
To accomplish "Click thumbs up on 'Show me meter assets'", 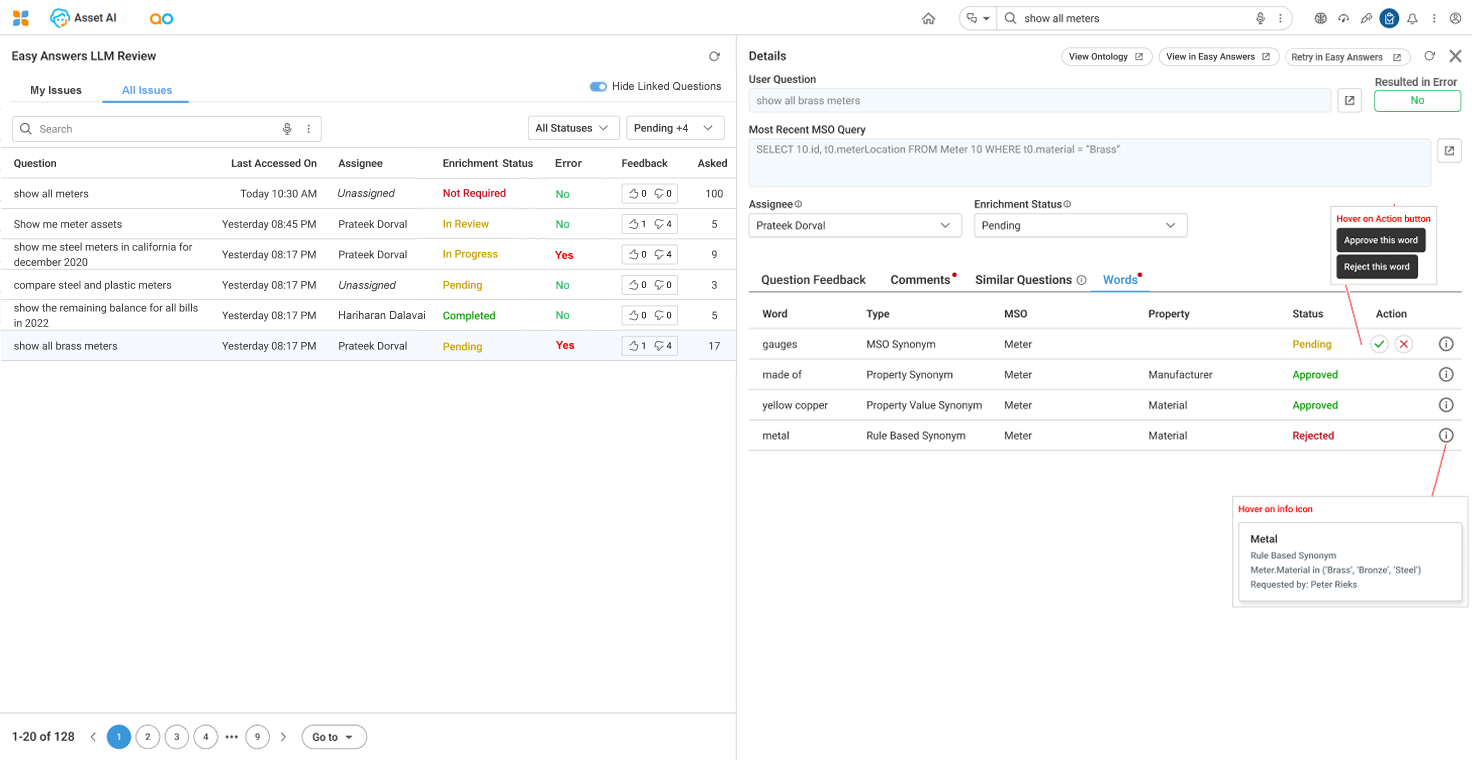I will pos(634,224).
